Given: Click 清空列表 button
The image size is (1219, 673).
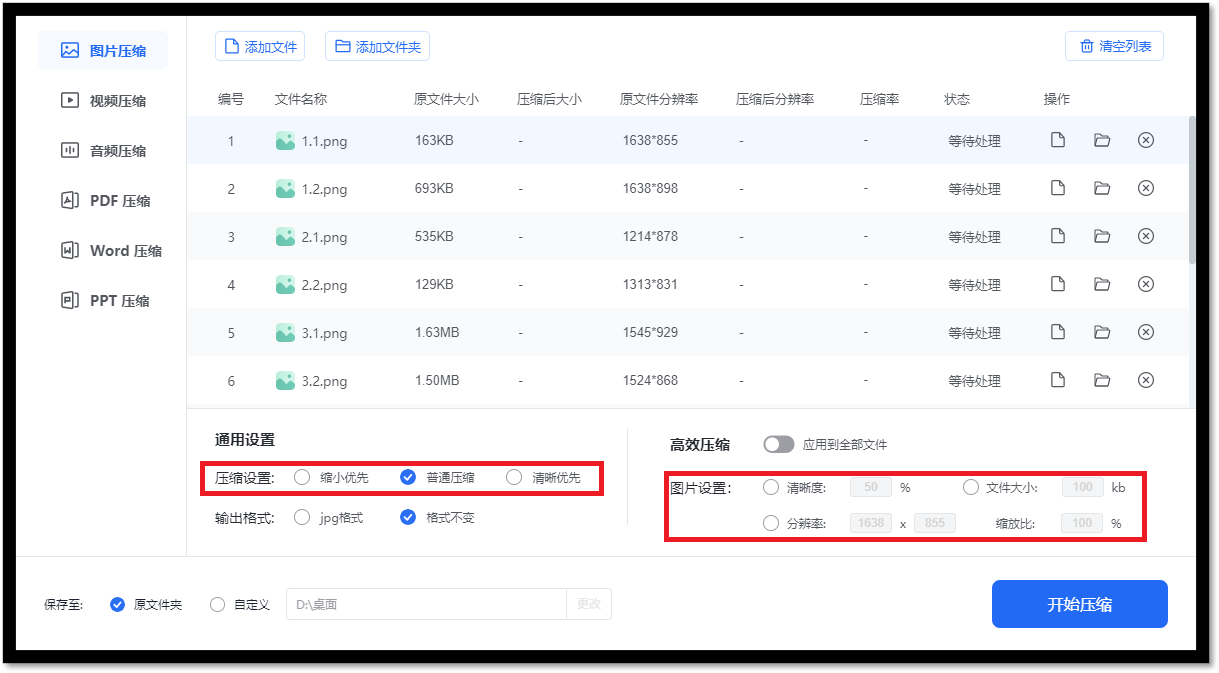Looking at the screenshot, I should pyautogui.click(x=1114, y=46).
